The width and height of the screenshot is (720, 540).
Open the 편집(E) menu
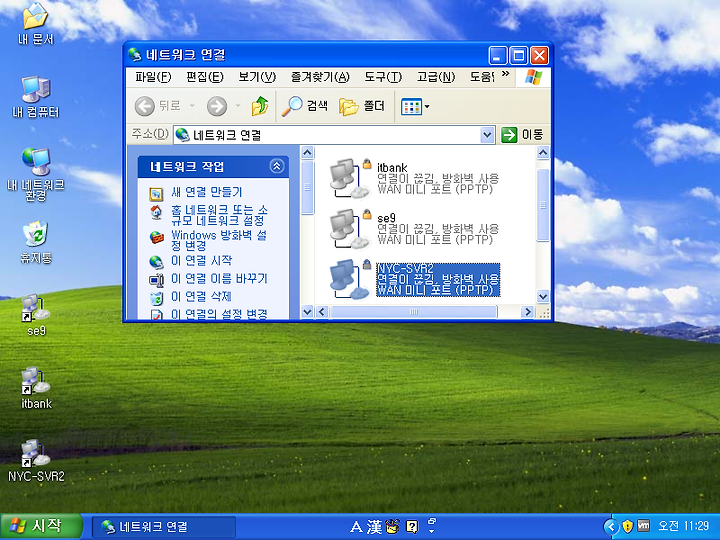[205, 77]
